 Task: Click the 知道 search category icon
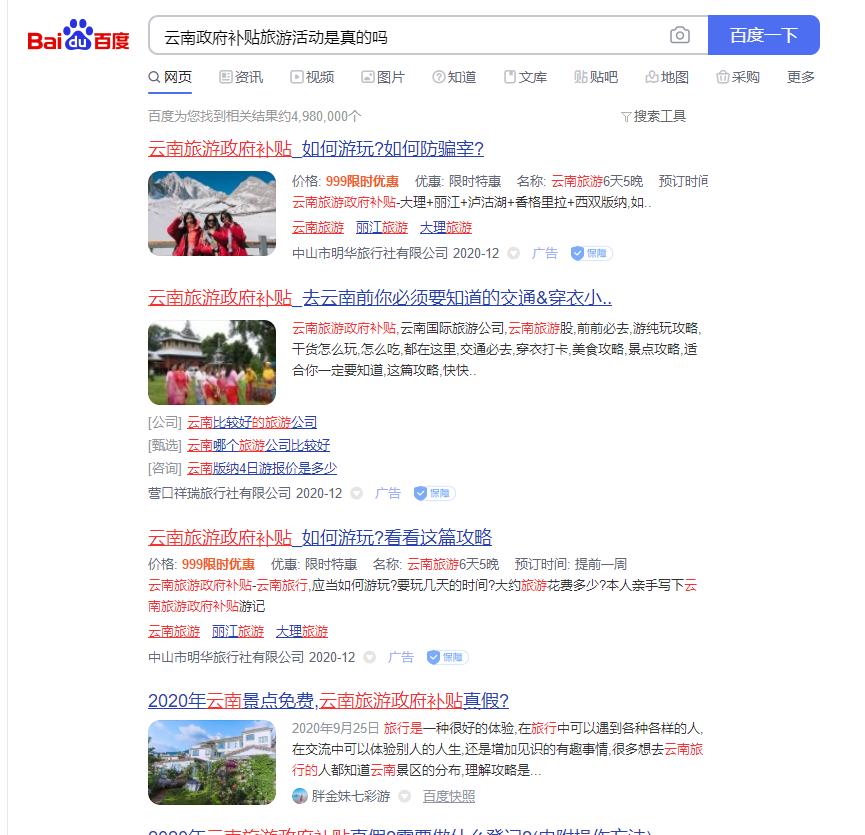(438, 77)
